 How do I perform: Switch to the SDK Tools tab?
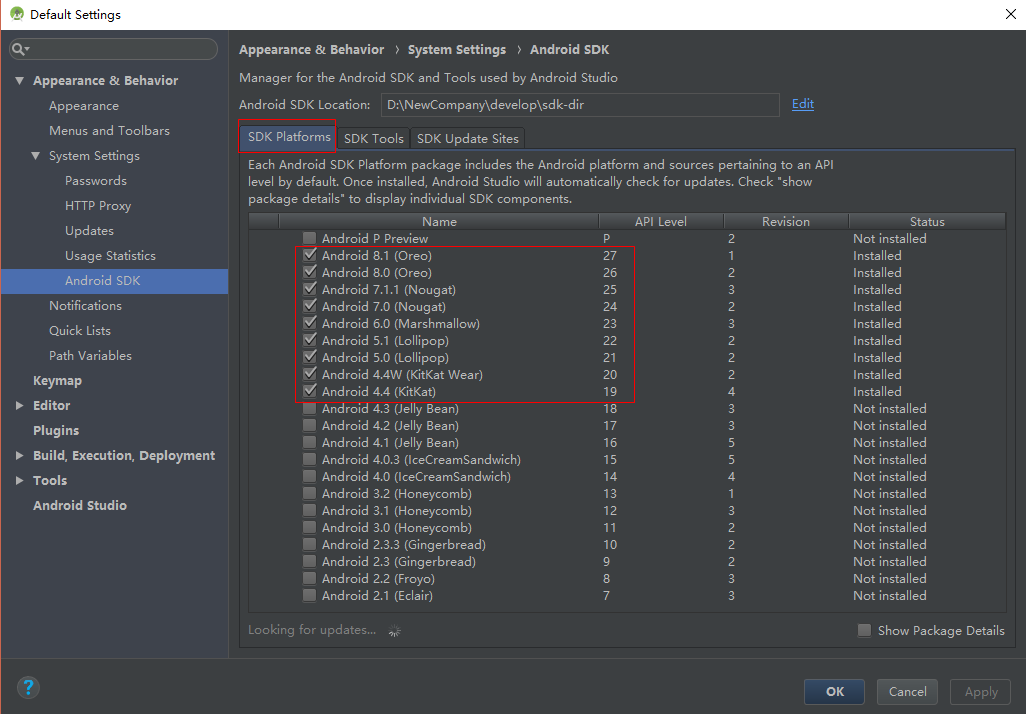point(374,139)
